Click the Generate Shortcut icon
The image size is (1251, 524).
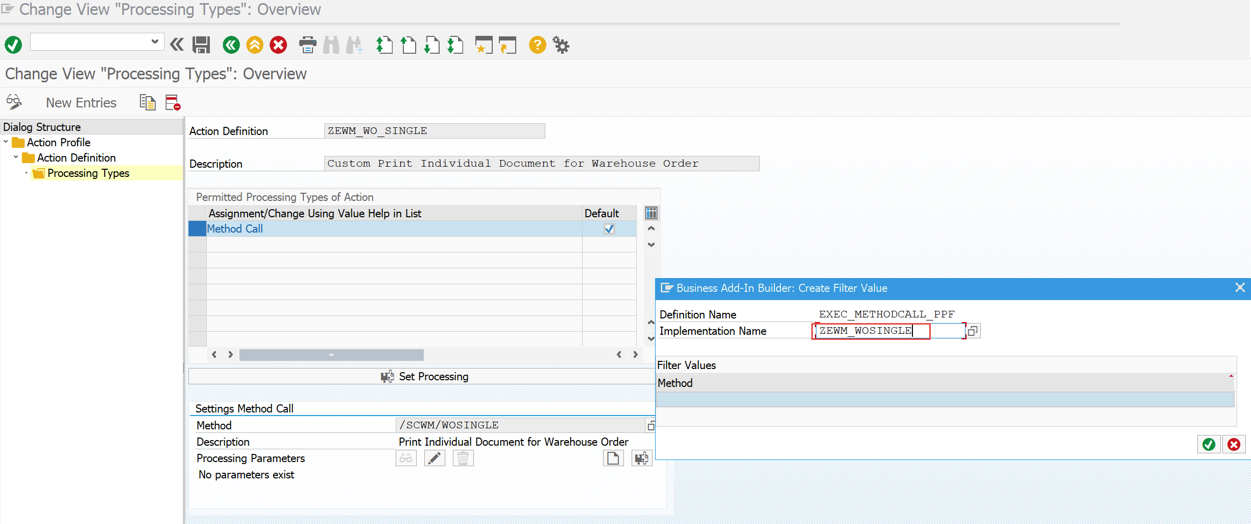pos(508,45)
